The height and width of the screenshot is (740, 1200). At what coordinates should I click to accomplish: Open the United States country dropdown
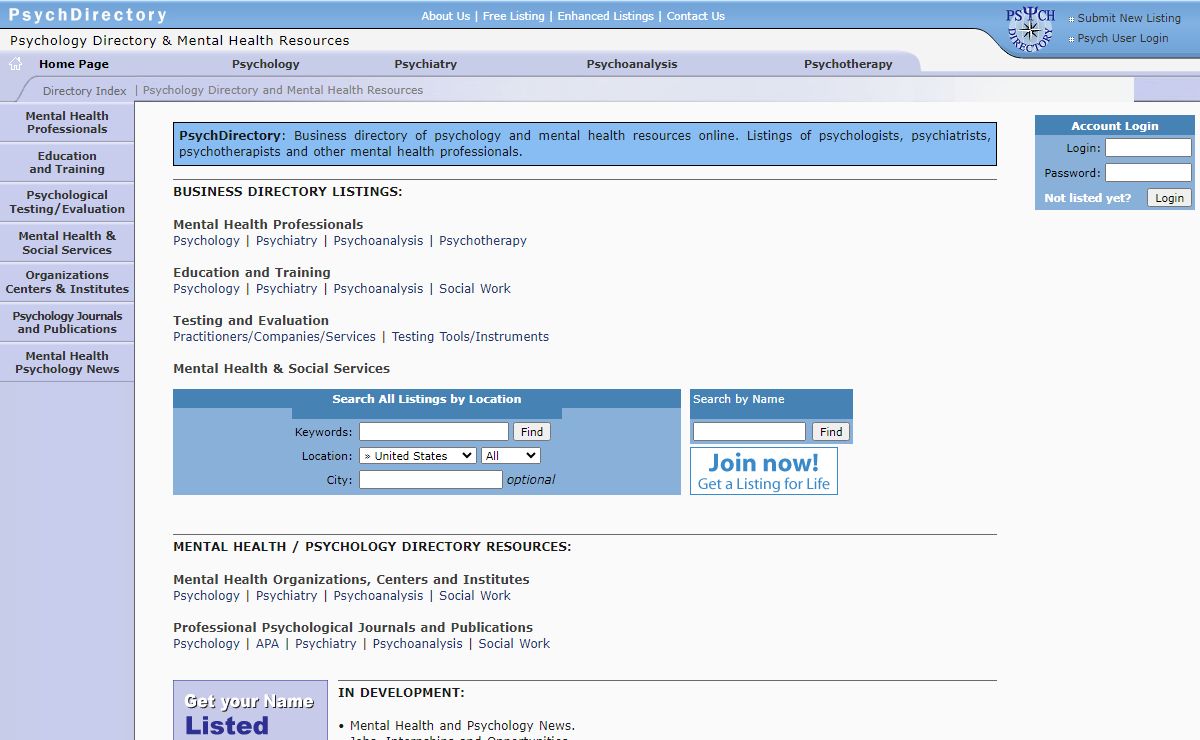point(418,456)
